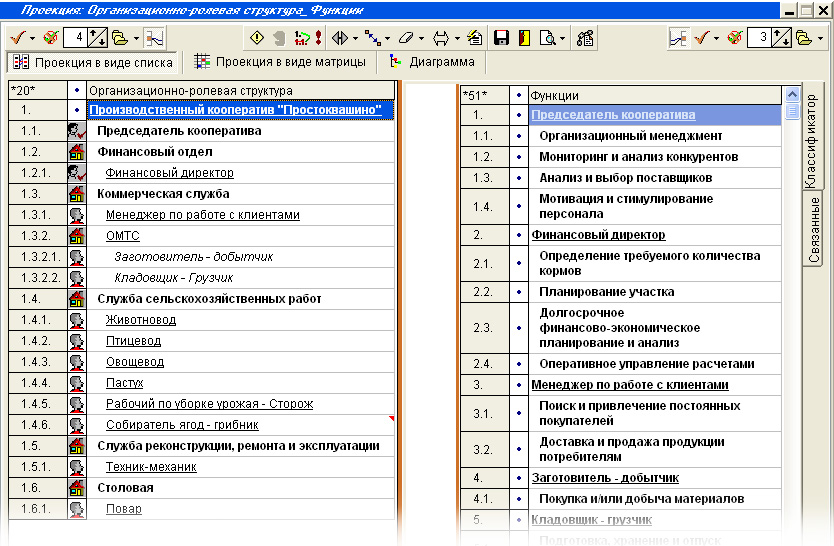Click the black left-right arrows toolbar icon
The height and width of the screenshot is (546, 834).
tap(340, 38)
